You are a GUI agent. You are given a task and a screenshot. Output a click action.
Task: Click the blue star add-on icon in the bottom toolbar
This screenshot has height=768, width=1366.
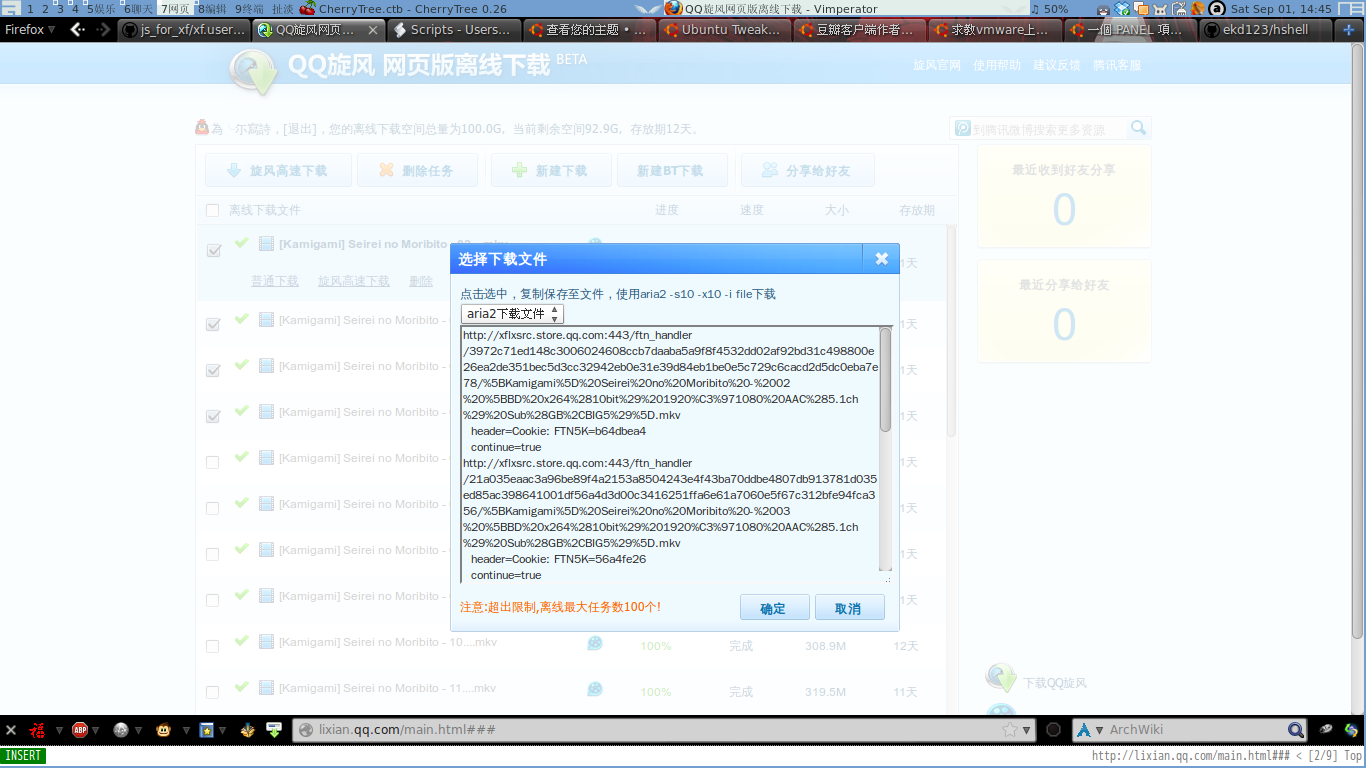tap(207, 730)
